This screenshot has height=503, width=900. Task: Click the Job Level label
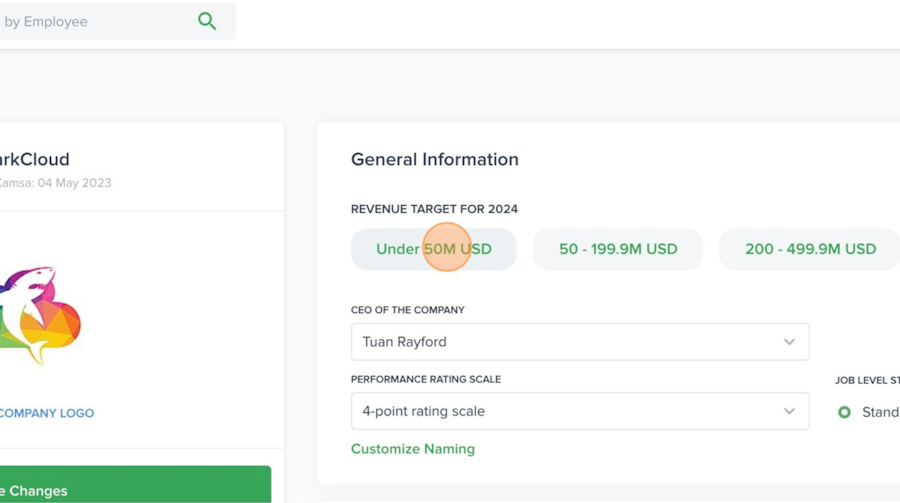click(868, 380)
